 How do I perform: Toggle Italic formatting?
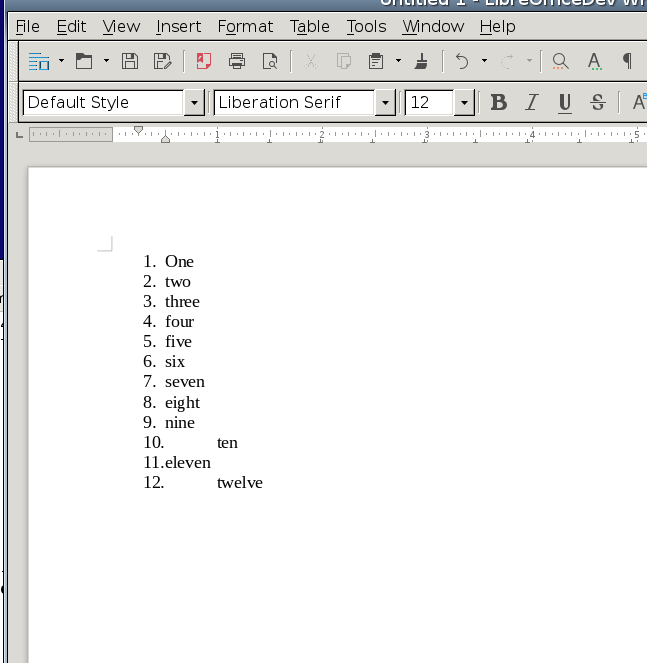532,102
